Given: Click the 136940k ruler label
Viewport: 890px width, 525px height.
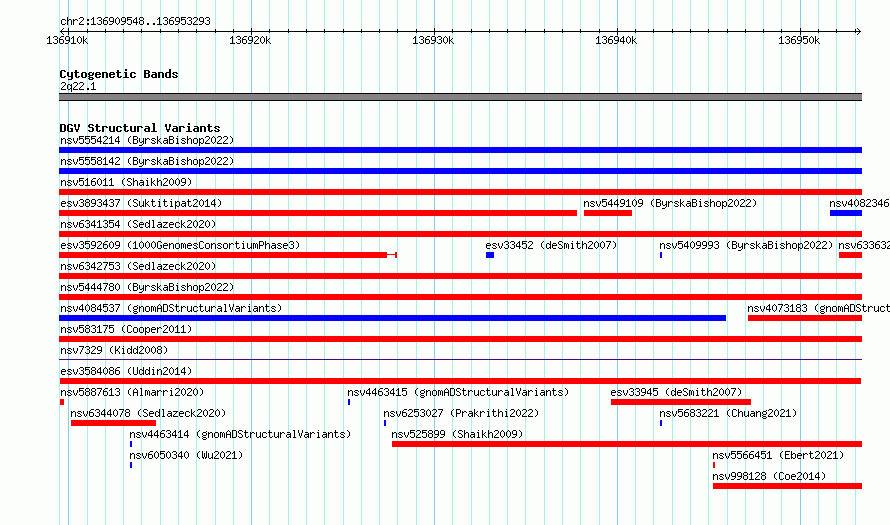Looking at the screenshot, I should pos(616,40).
